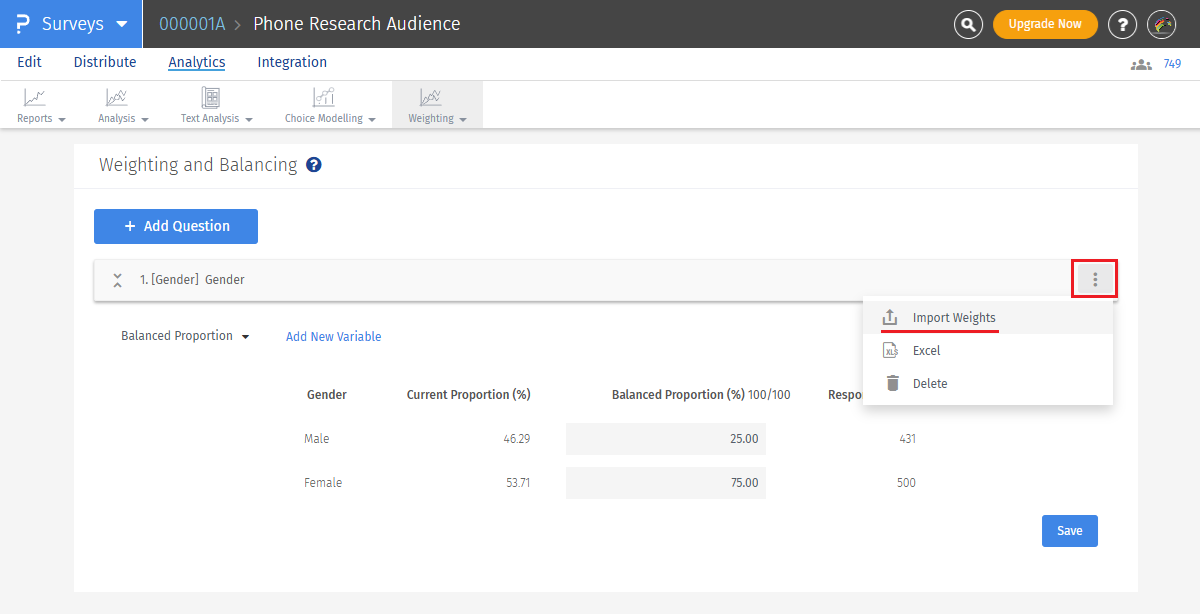Viewport: 1200px width, 614px height.
Task: Choose Excel export in the menu
Action: [x=926, y=351]
